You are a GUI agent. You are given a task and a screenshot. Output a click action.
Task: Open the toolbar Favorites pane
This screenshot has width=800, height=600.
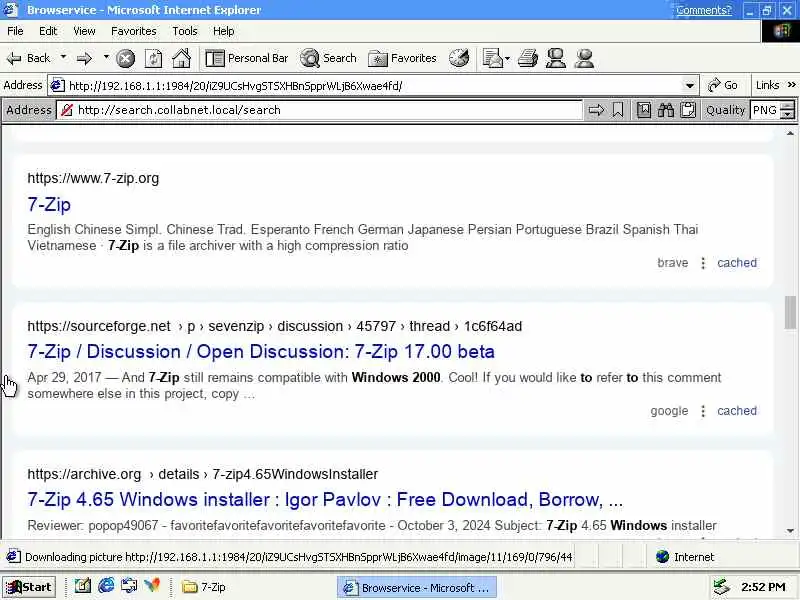[x=403, y=58]
